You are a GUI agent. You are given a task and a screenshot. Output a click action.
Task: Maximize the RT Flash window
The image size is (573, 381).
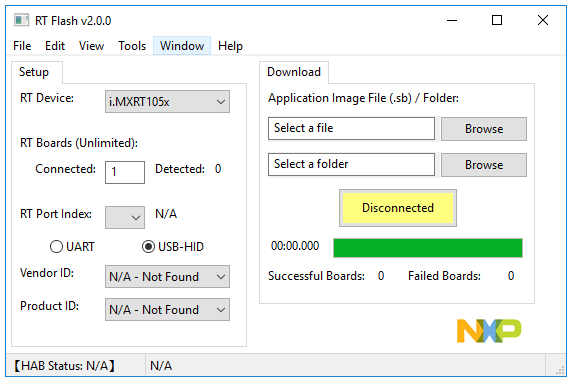[497, 20]
